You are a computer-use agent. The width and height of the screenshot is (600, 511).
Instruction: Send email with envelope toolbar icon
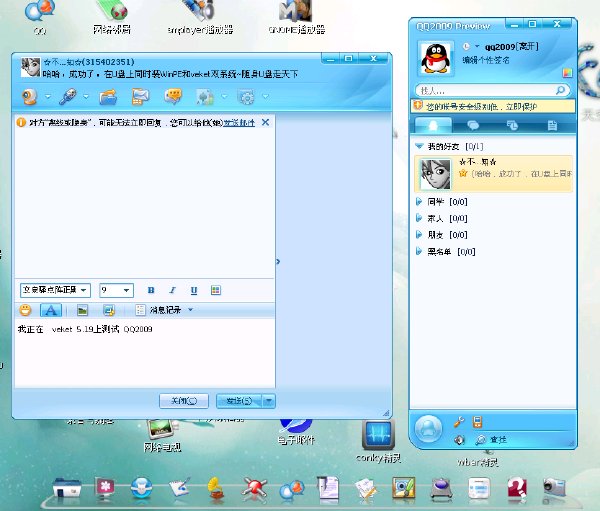tap(140, 96)
